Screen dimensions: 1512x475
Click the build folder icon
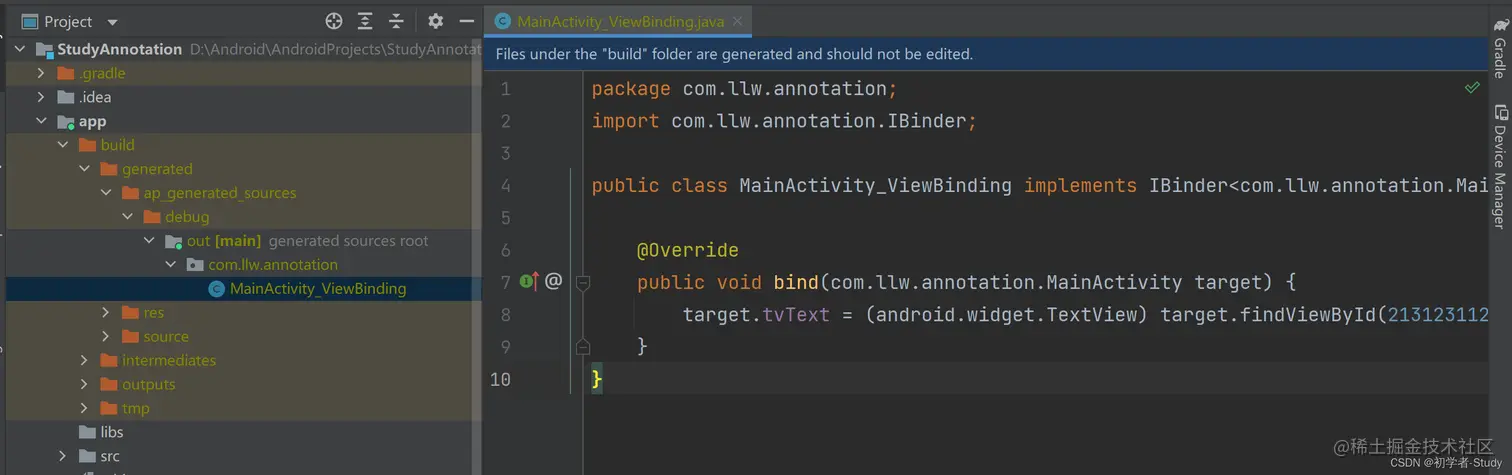(88, 145)
